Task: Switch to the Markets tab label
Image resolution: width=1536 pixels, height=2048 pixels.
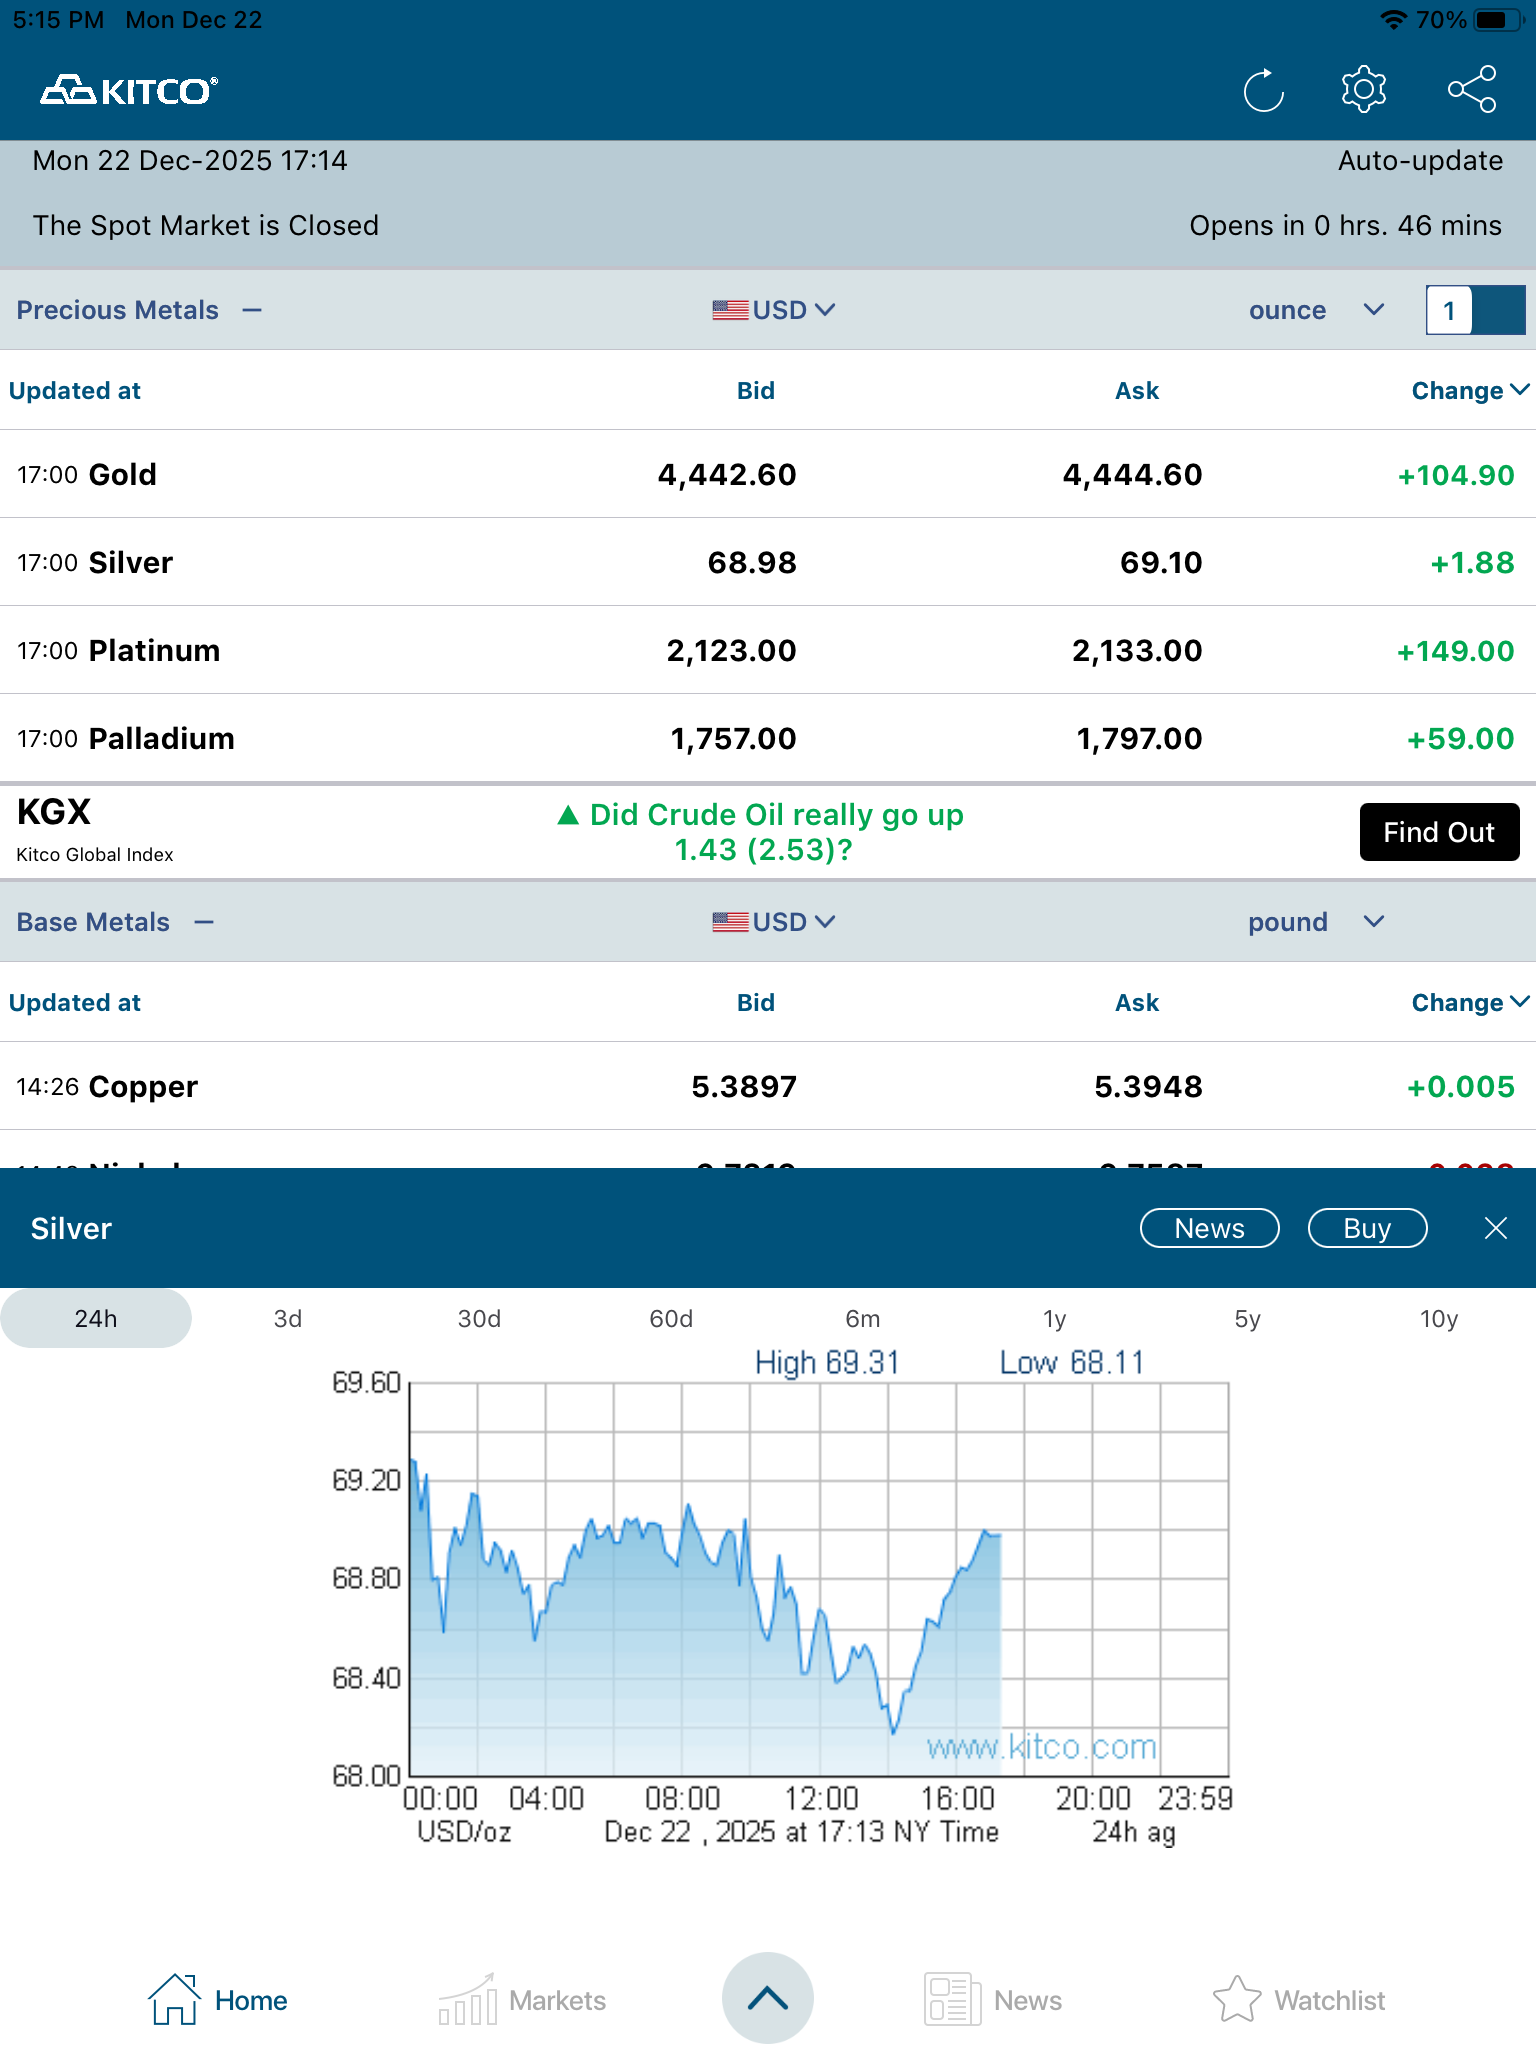Action: pos(557,2000)
